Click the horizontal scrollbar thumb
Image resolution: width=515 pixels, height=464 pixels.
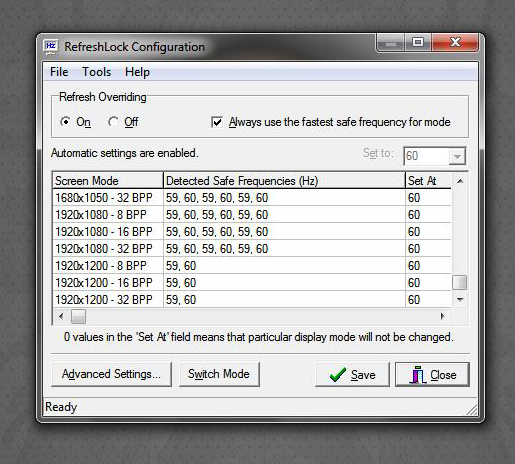pyautogui.click(x=78, y=316)
